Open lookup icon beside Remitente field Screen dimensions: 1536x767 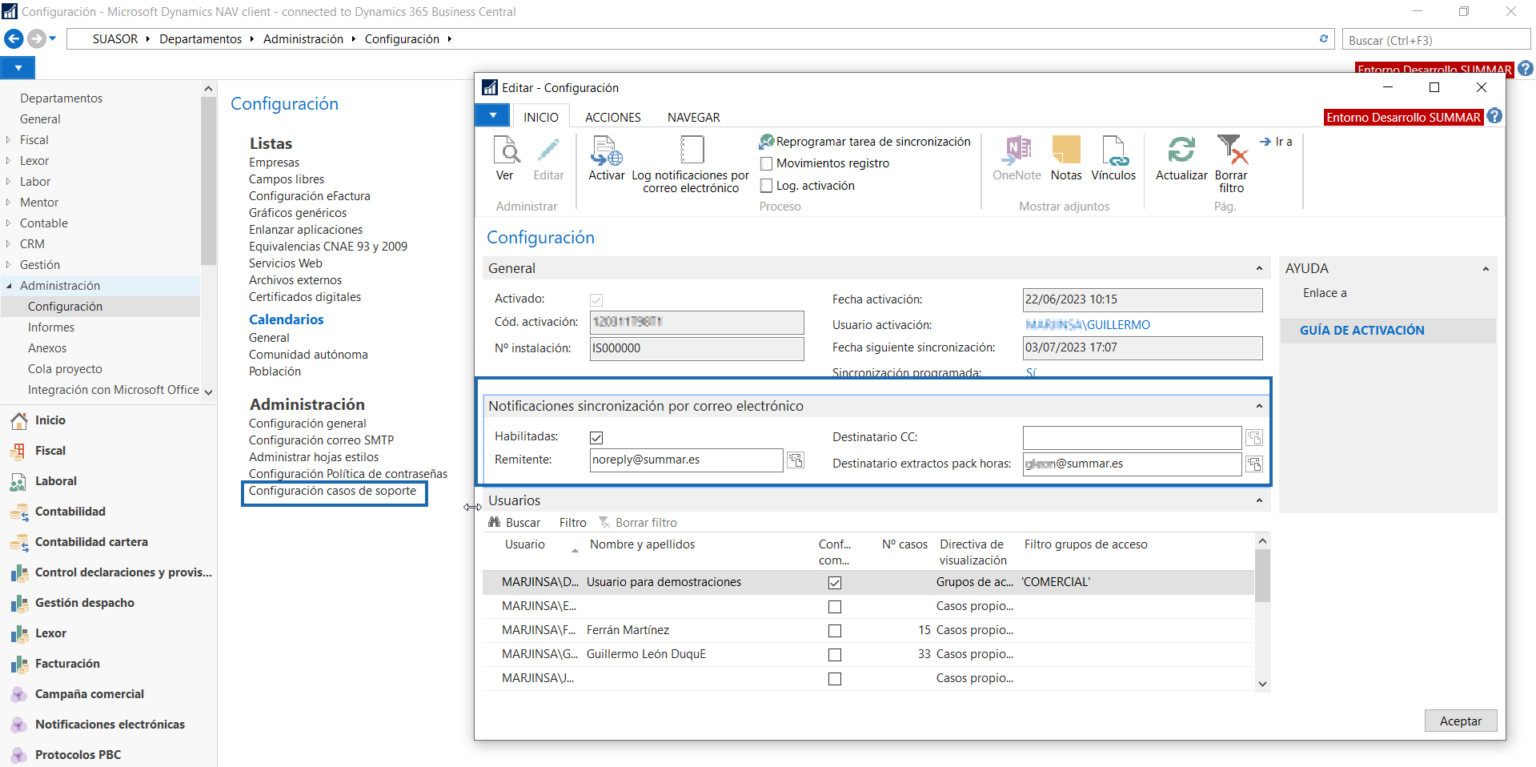795,460
